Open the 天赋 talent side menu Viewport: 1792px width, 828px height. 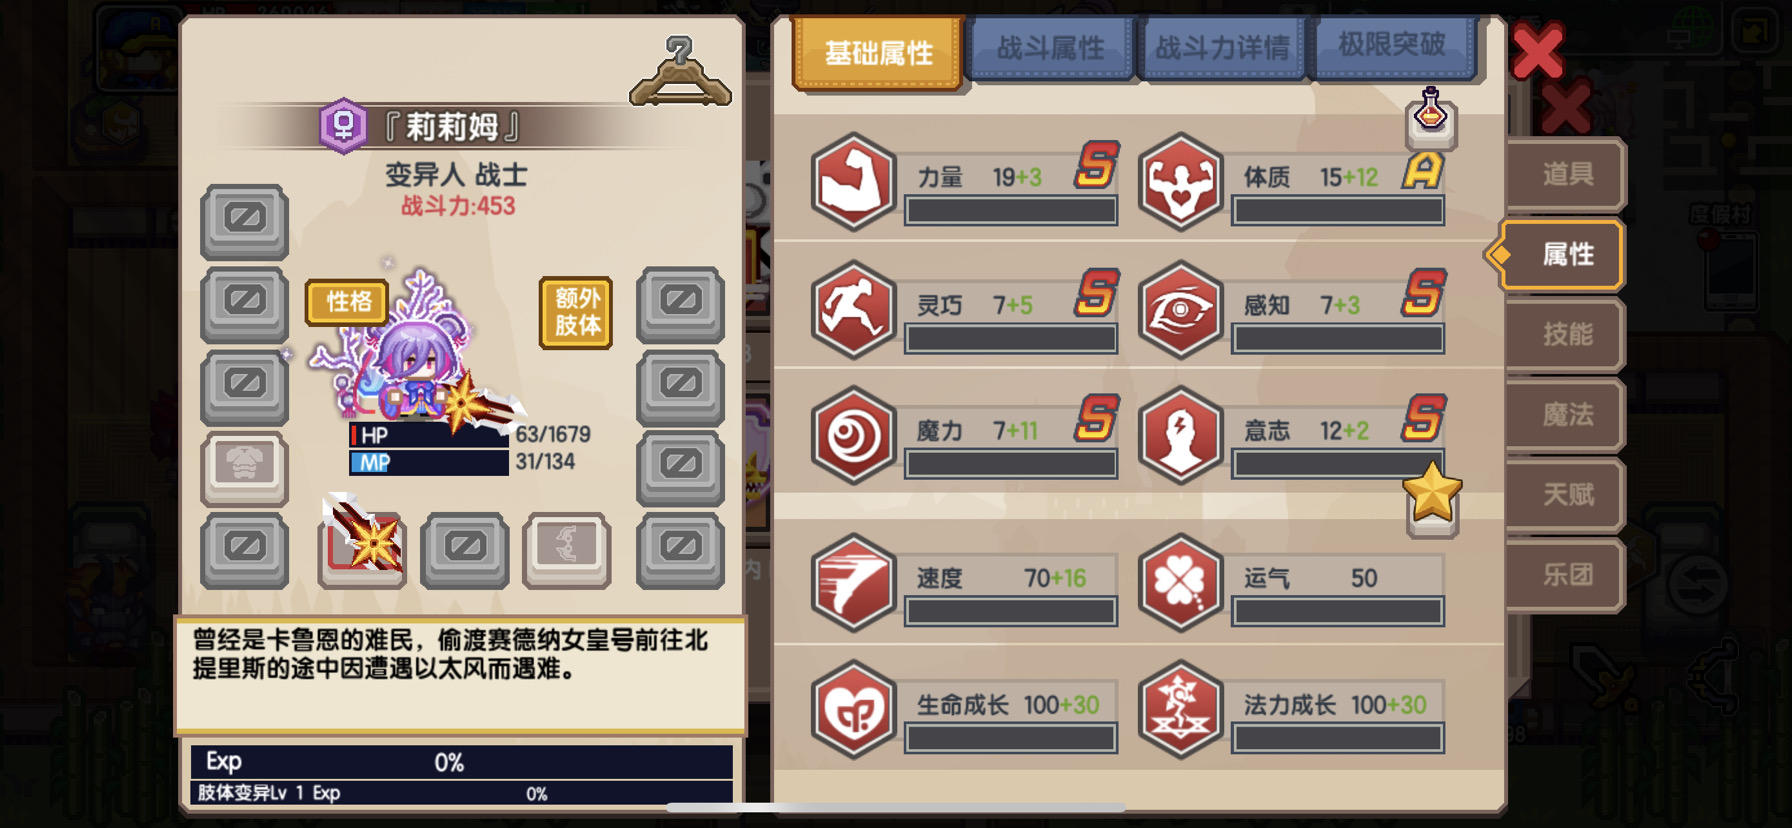pos(1565,494)
